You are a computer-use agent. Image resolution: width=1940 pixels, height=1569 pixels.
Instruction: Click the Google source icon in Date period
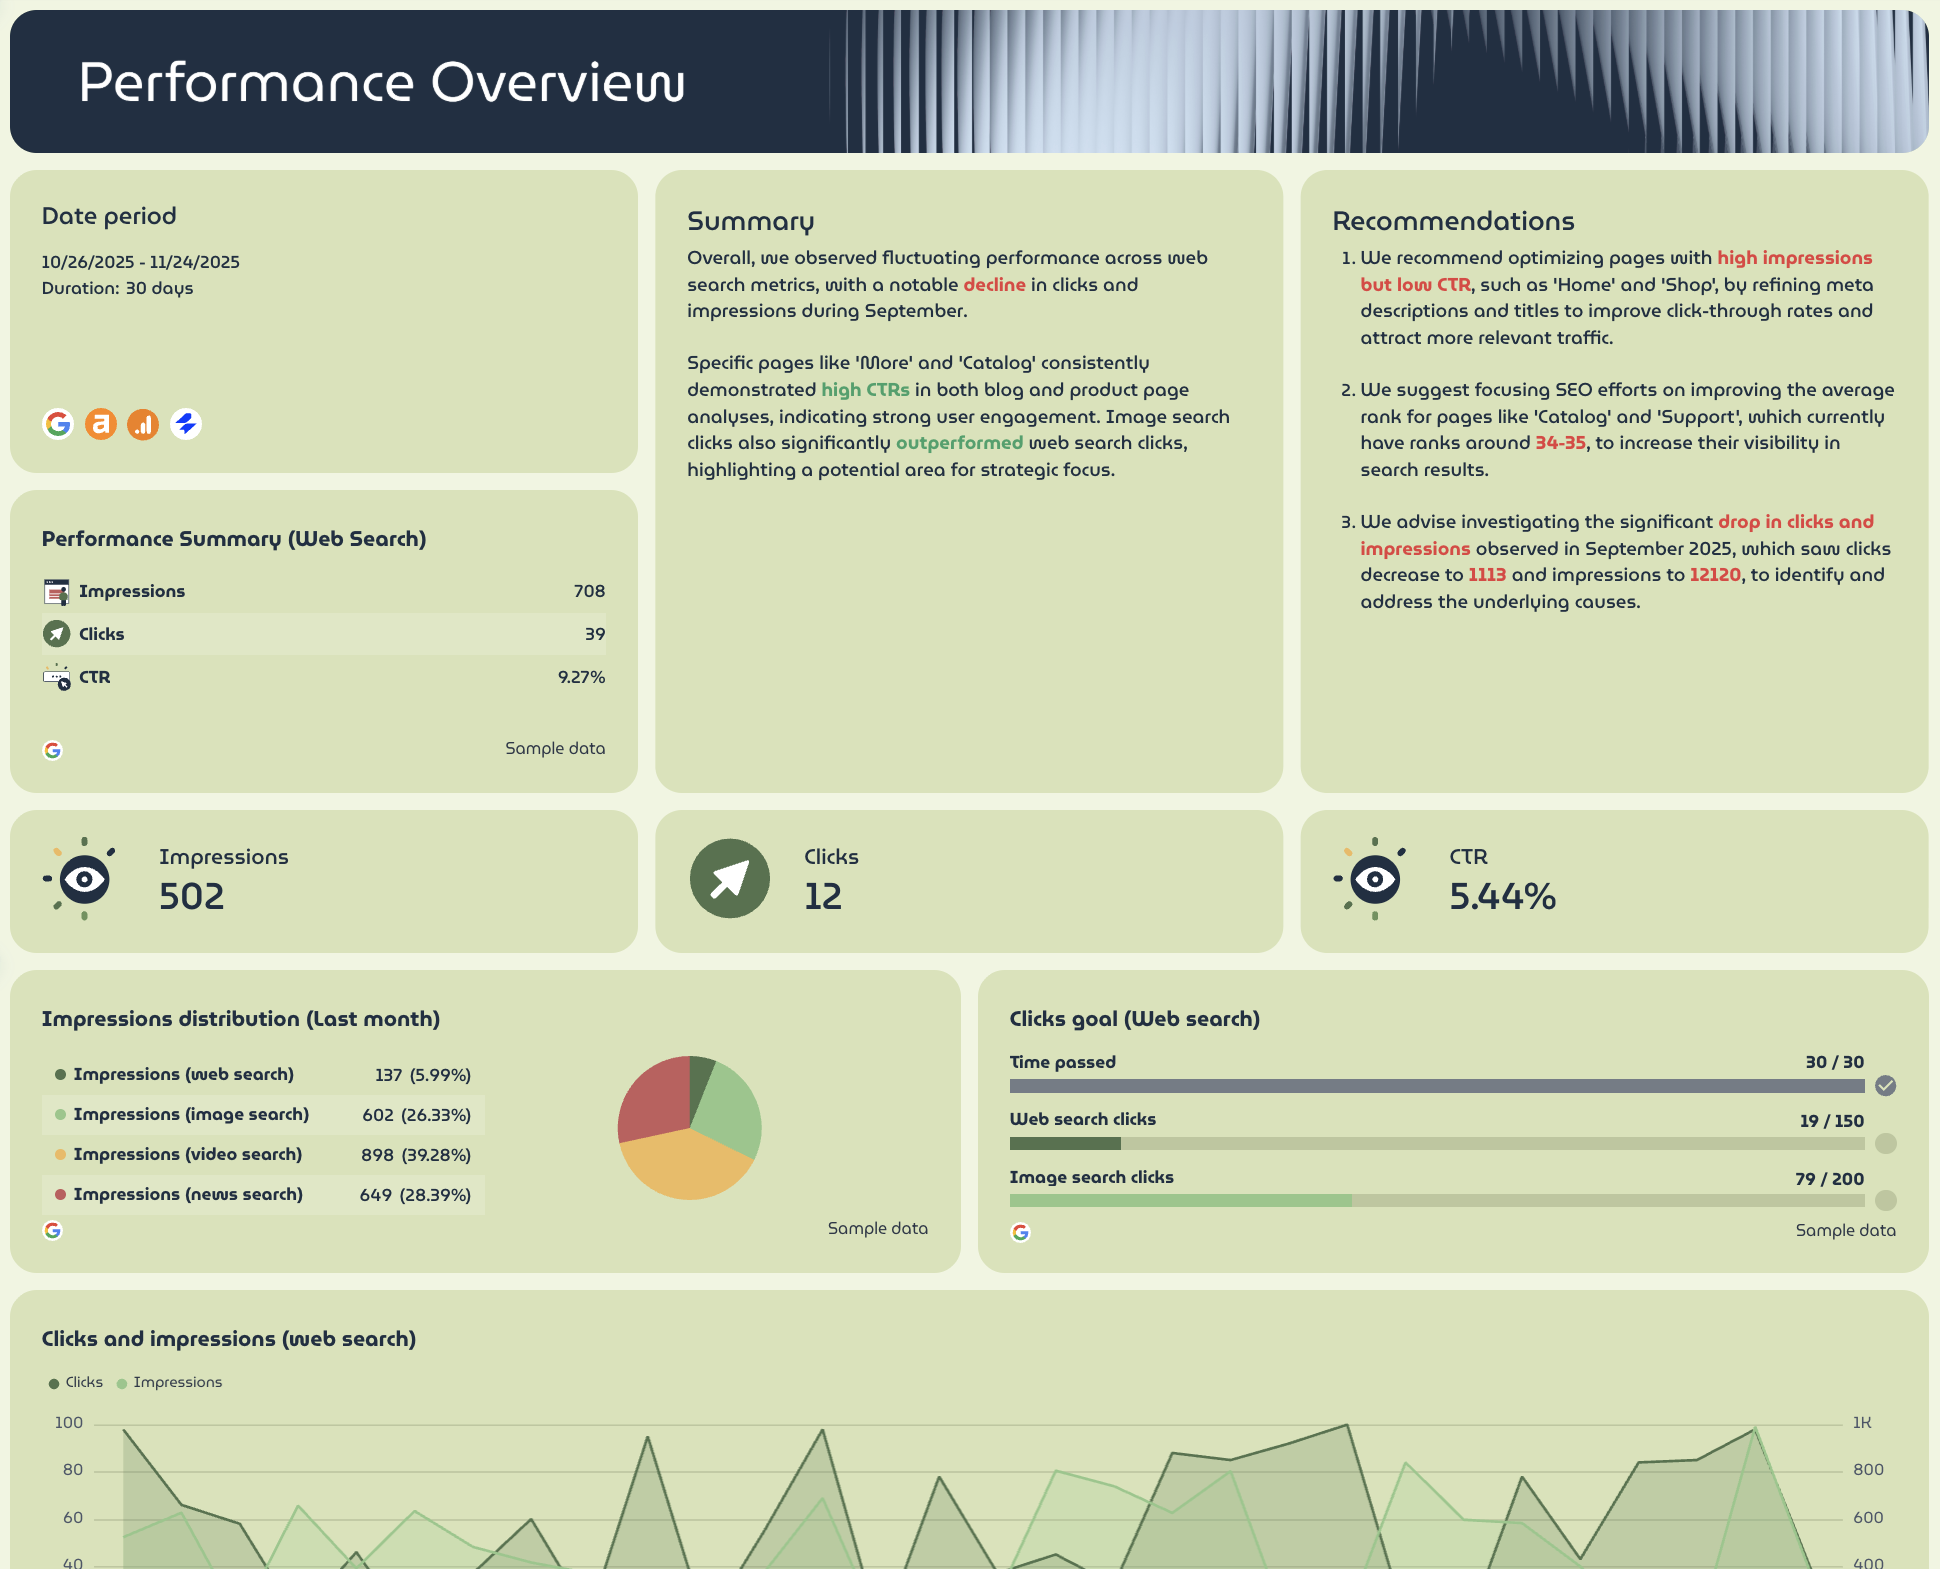pyautogui.click(x=58, y=423)
